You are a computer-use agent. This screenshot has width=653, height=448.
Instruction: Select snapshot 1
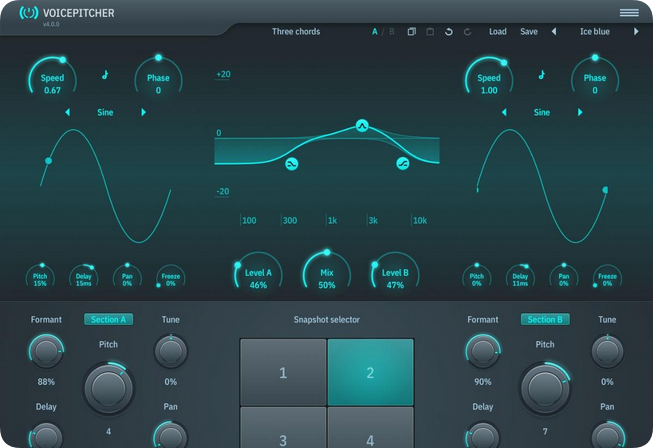pos(283,372)
